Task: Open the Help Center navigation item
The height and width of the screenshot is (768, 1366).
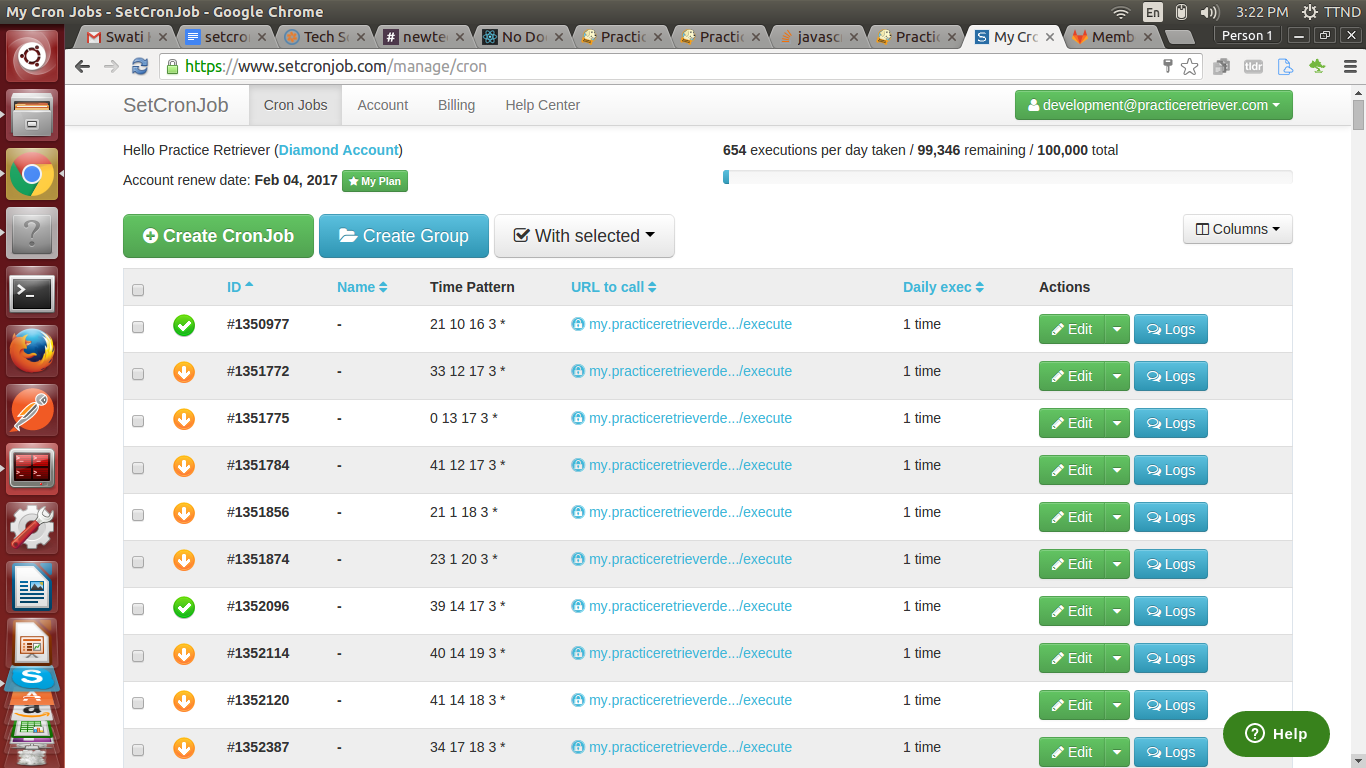Action: coord(542,105)
